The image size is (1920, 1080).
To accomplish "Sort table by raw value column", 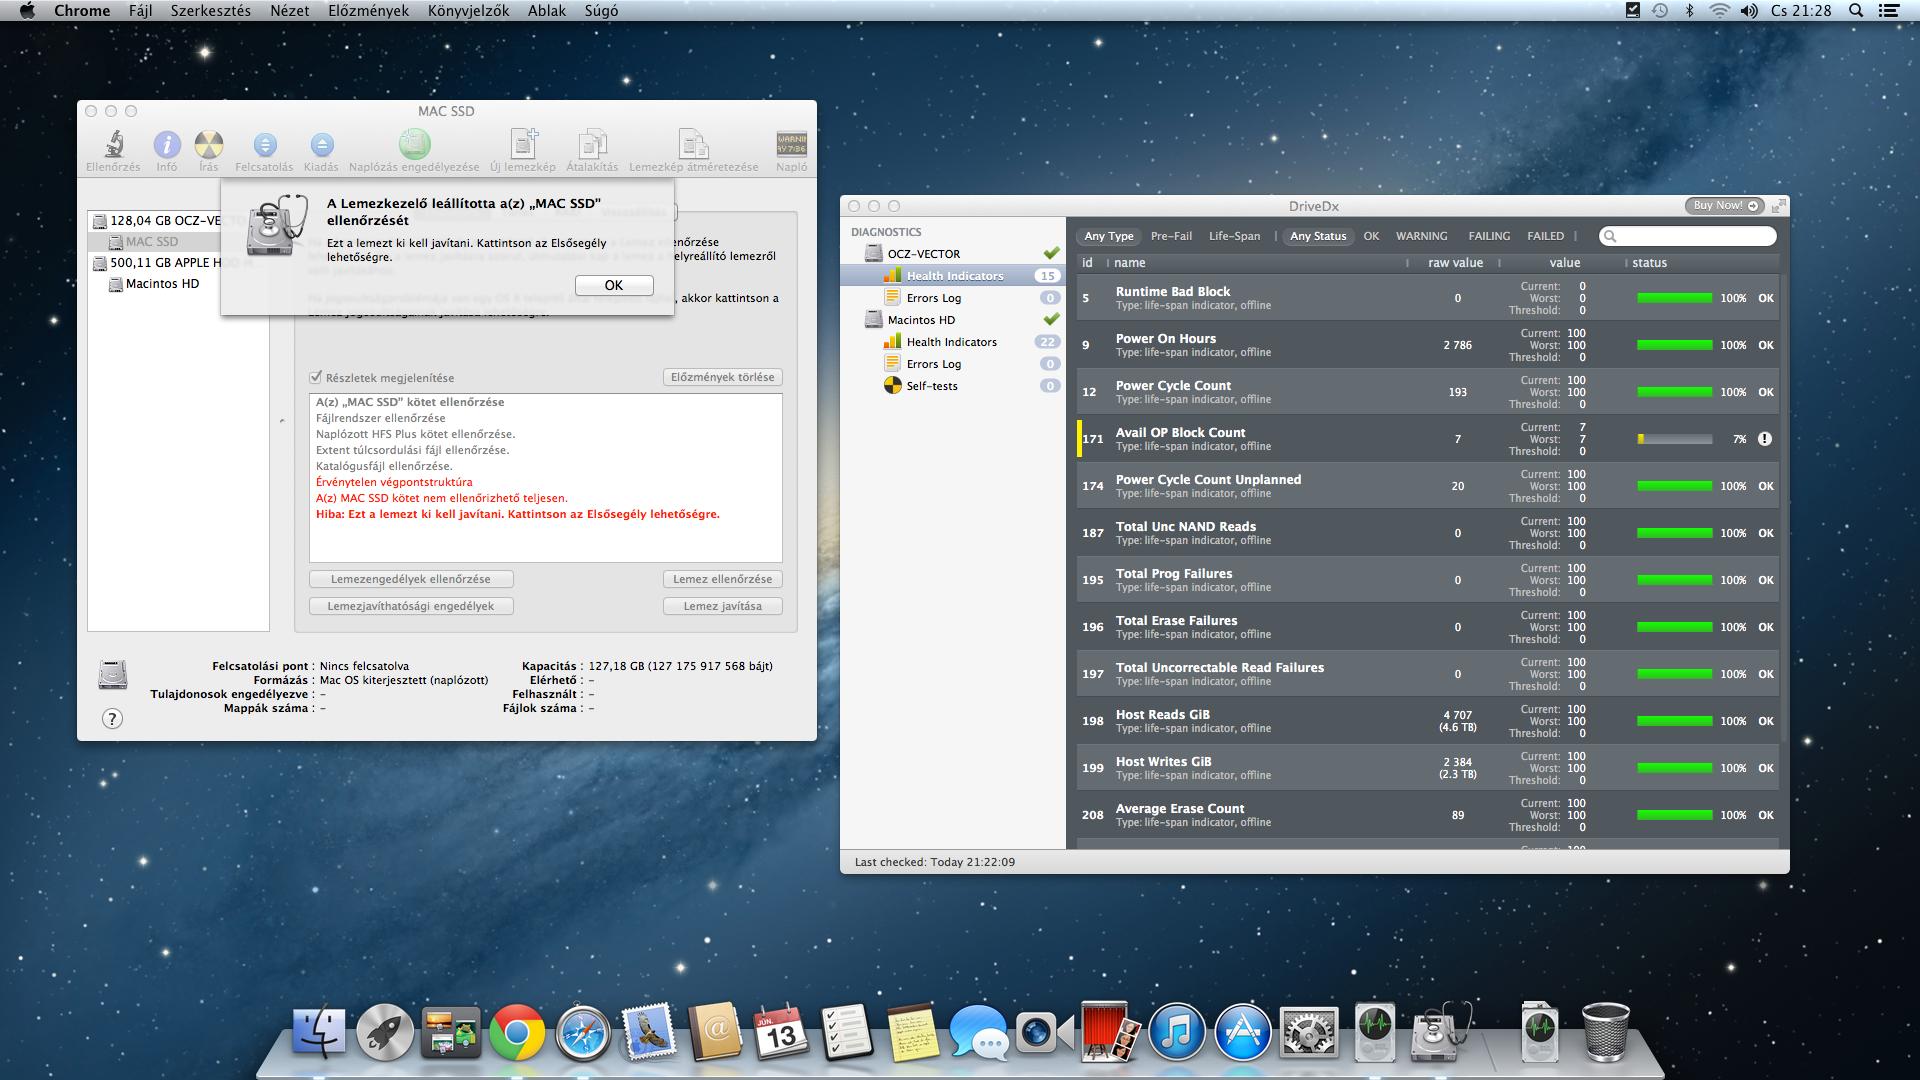I will [x=1455, y=263].
